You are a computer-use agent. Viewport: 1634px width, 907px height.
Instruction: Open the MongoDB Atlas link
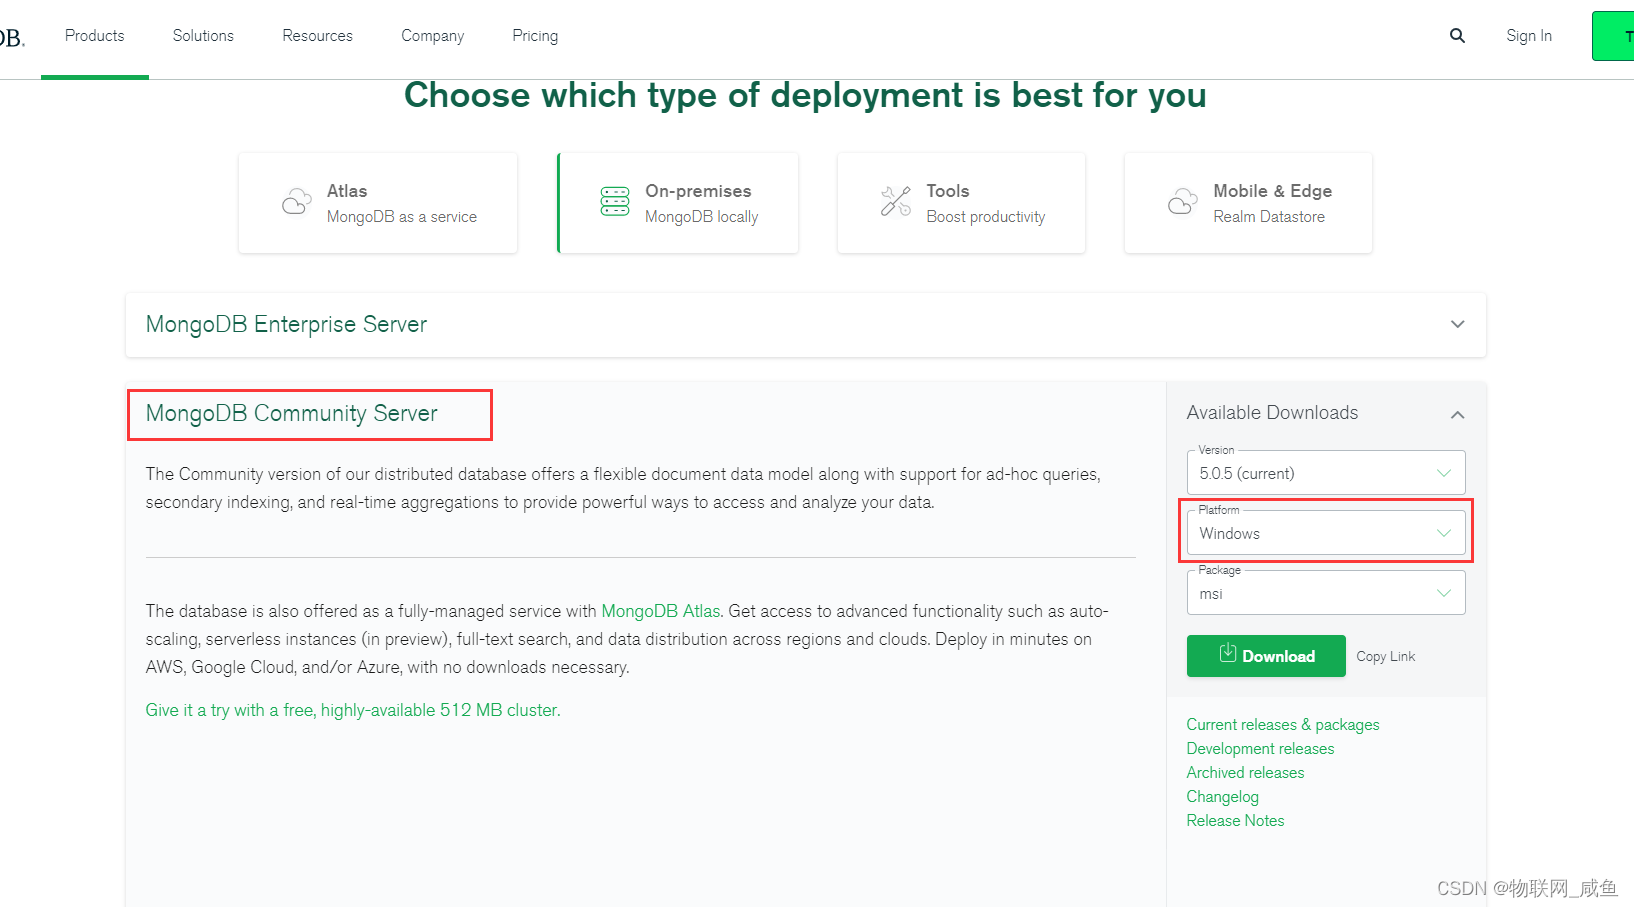[x=660, y=610]
